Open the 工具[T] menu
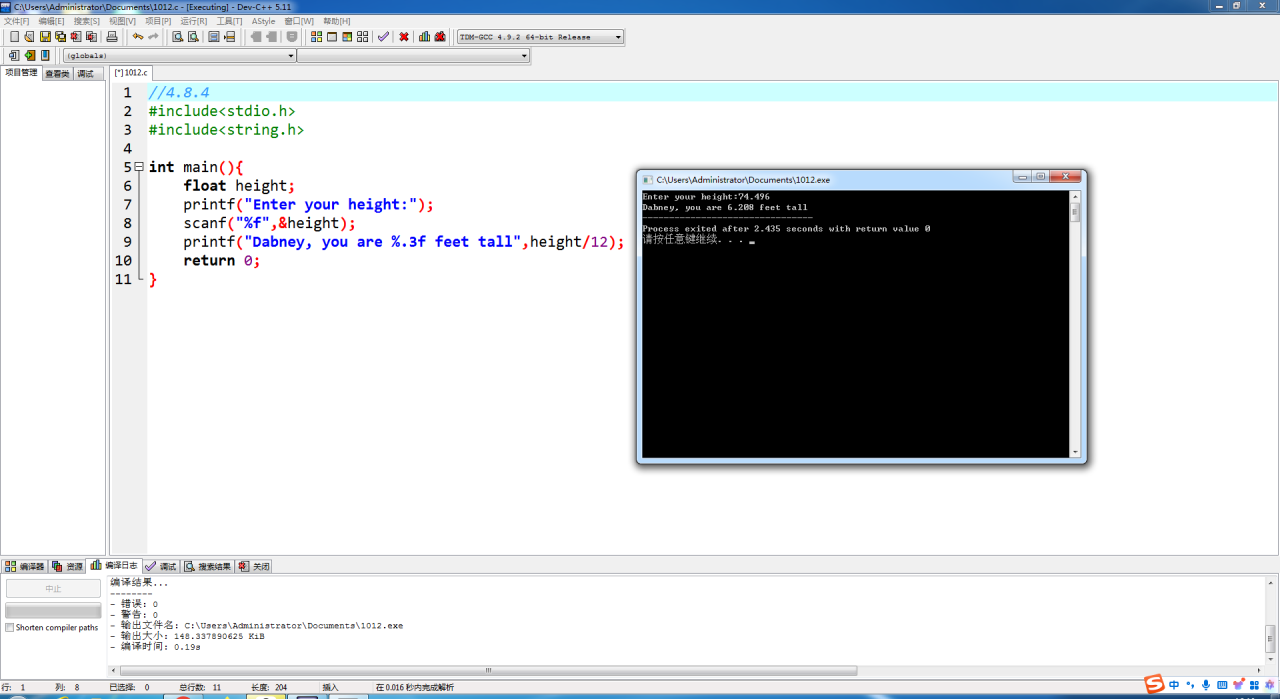Image resolution: width=1280 pixels, height=699 pixels. tap(230, 21)
